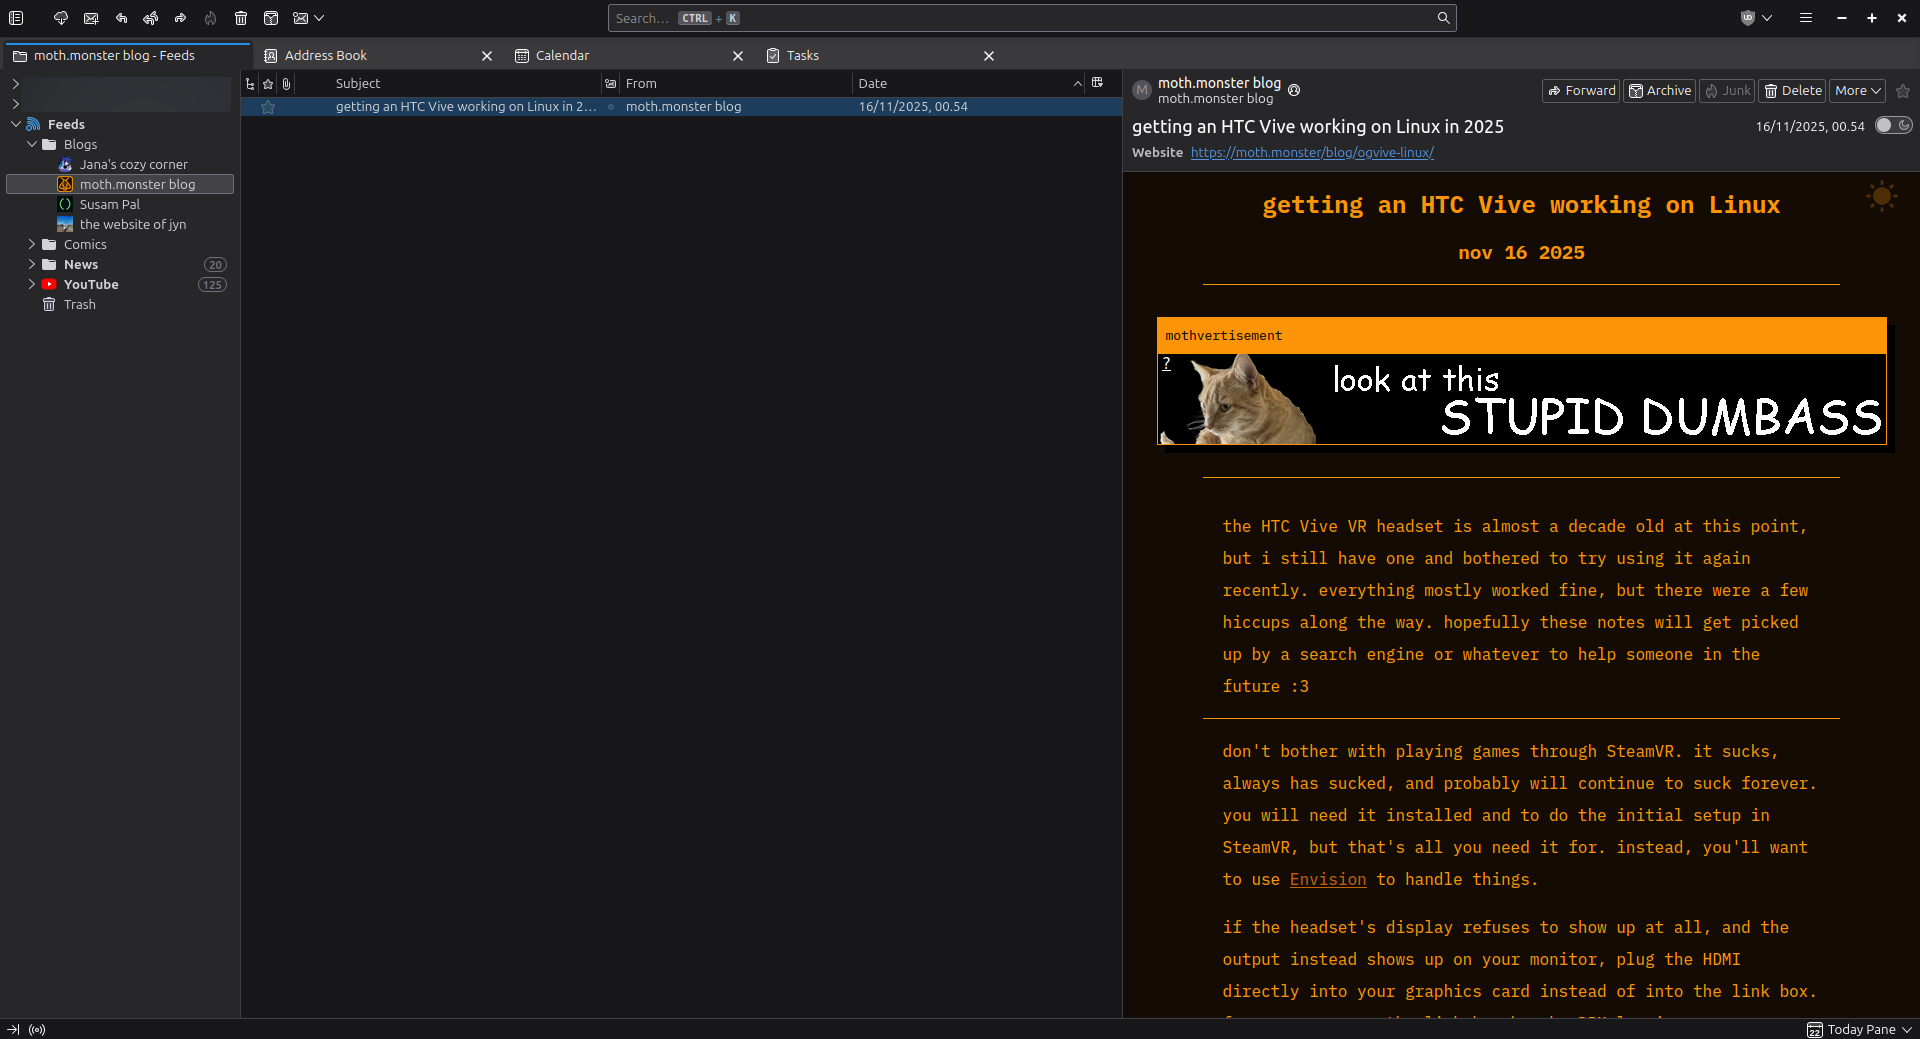Open the moth.monster blog website link
This screenshot has width=1920, height=1039.
(1312, 152)
